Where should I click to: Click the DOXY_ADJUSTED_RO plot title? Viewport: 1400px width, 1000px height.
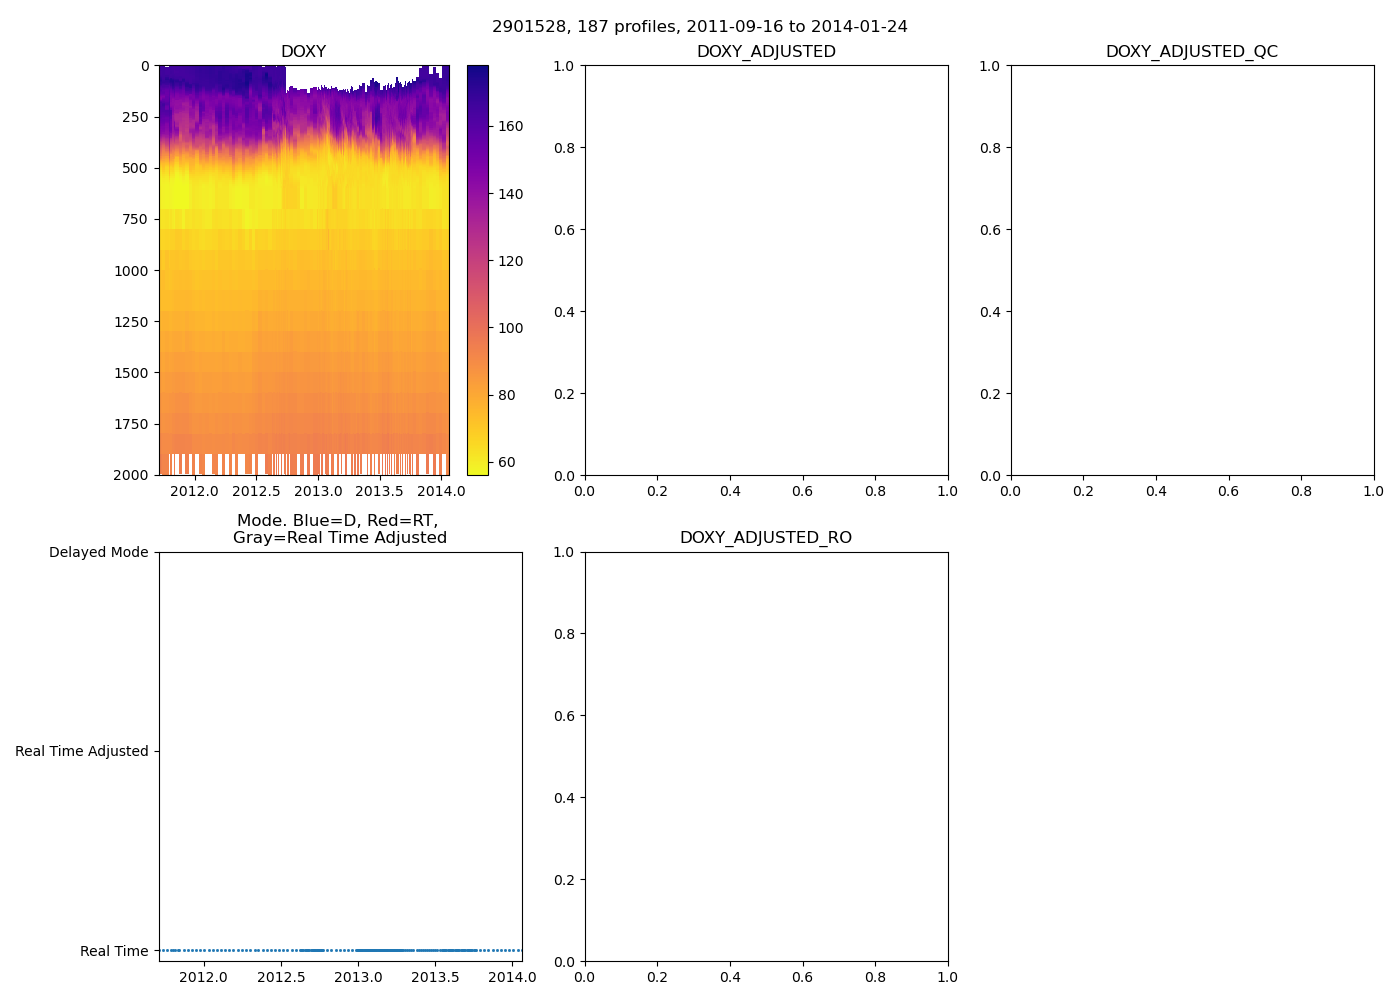766,538
